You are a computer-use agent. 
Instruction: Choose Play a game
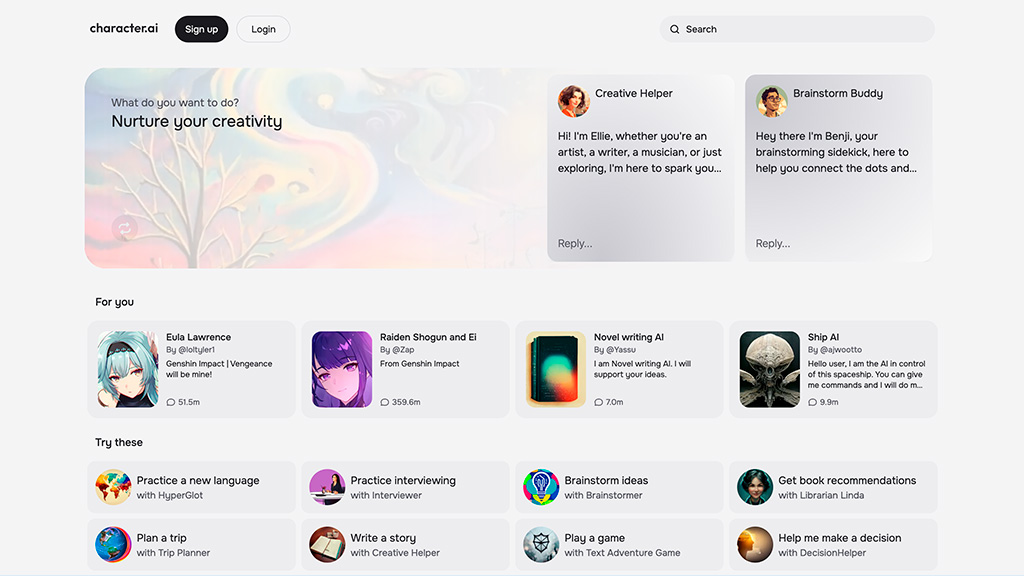(x=619, y=545)
